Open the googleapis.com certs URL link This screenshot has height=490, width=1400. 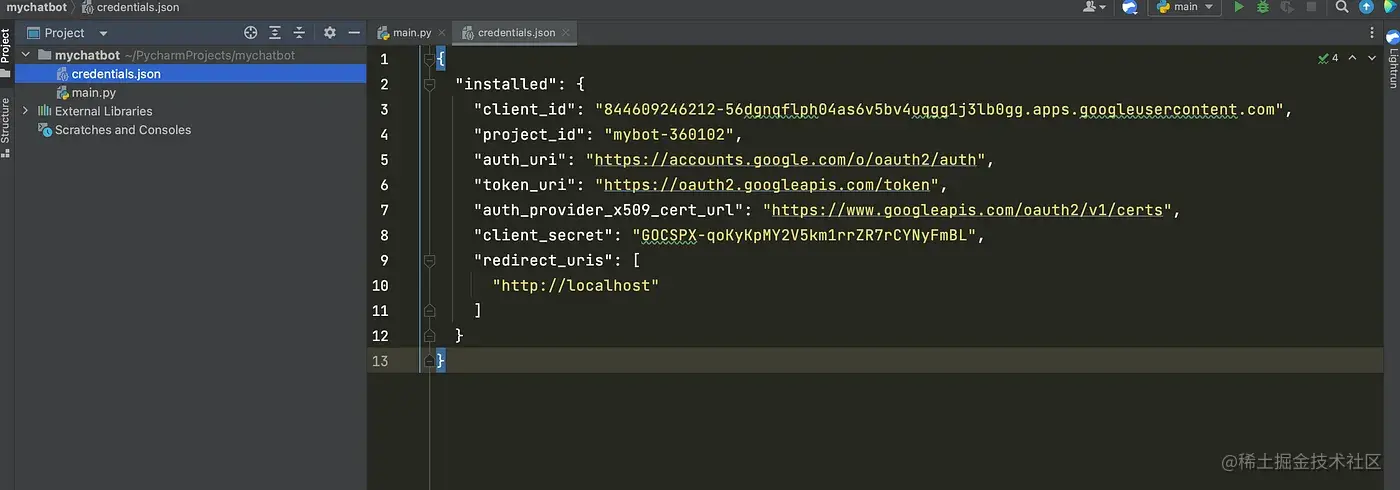pos(967,210)
